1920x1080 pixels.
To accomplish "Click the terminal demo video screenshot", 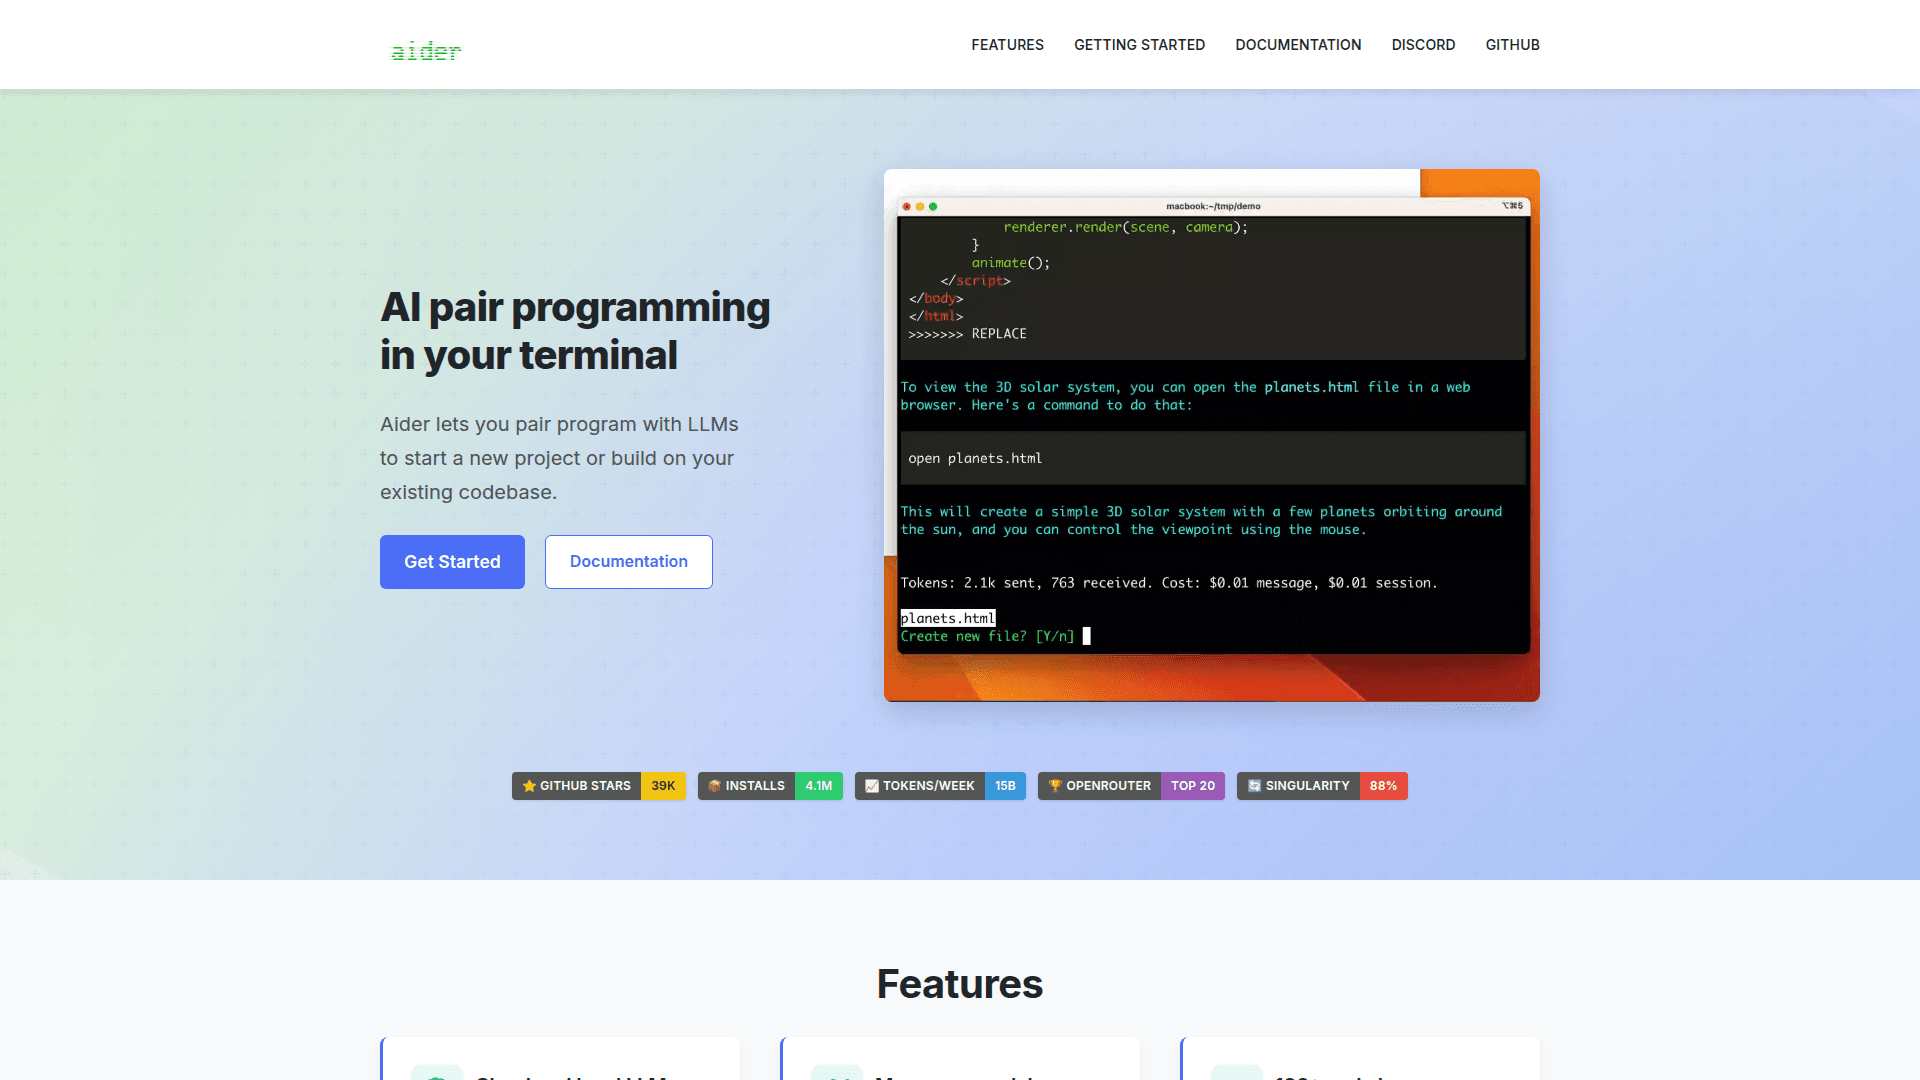I will [1211, 435].
